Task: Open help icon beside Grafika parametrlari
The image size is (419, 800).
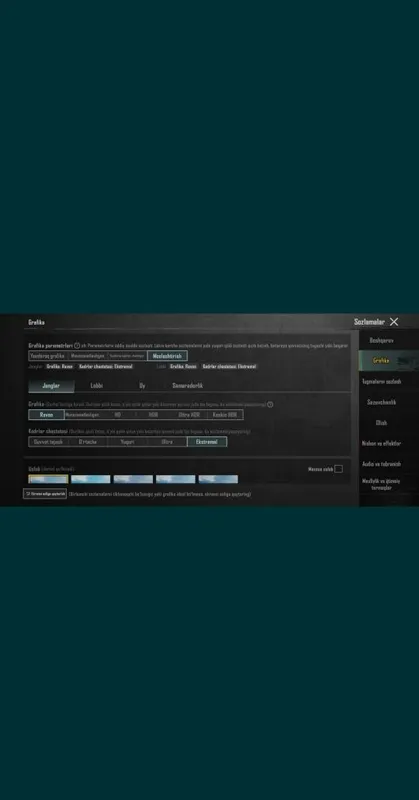Action: 77,345
